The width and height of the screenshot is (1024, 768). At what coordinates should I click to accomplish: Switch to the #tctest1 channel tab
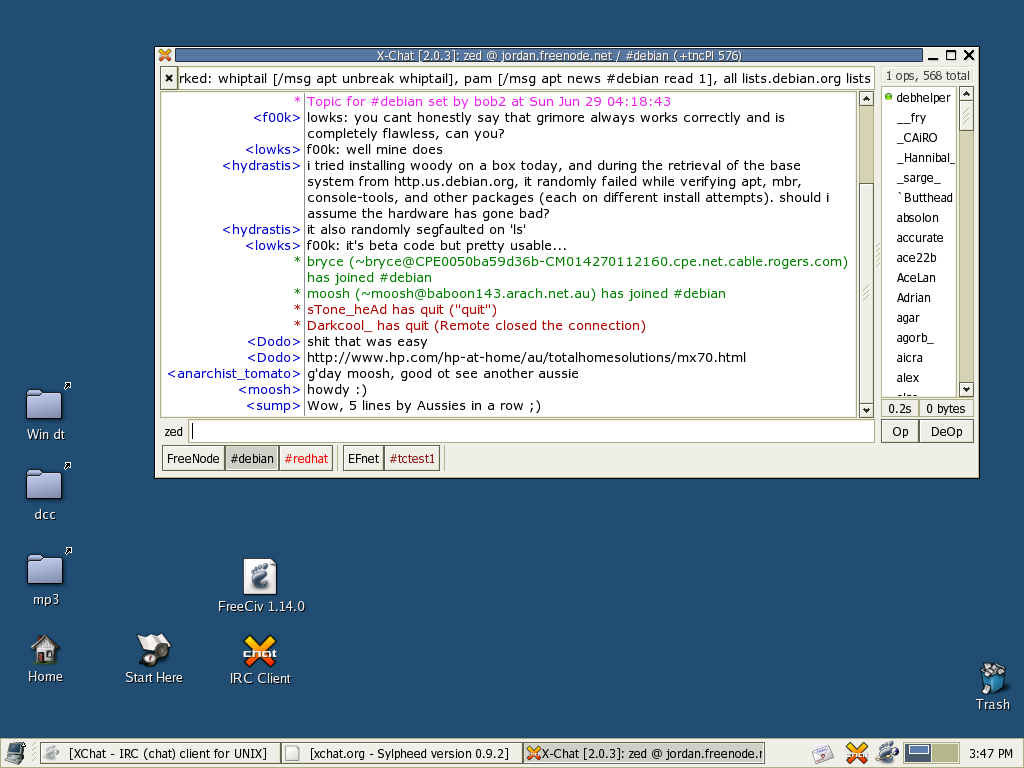(x=412, y=459)
